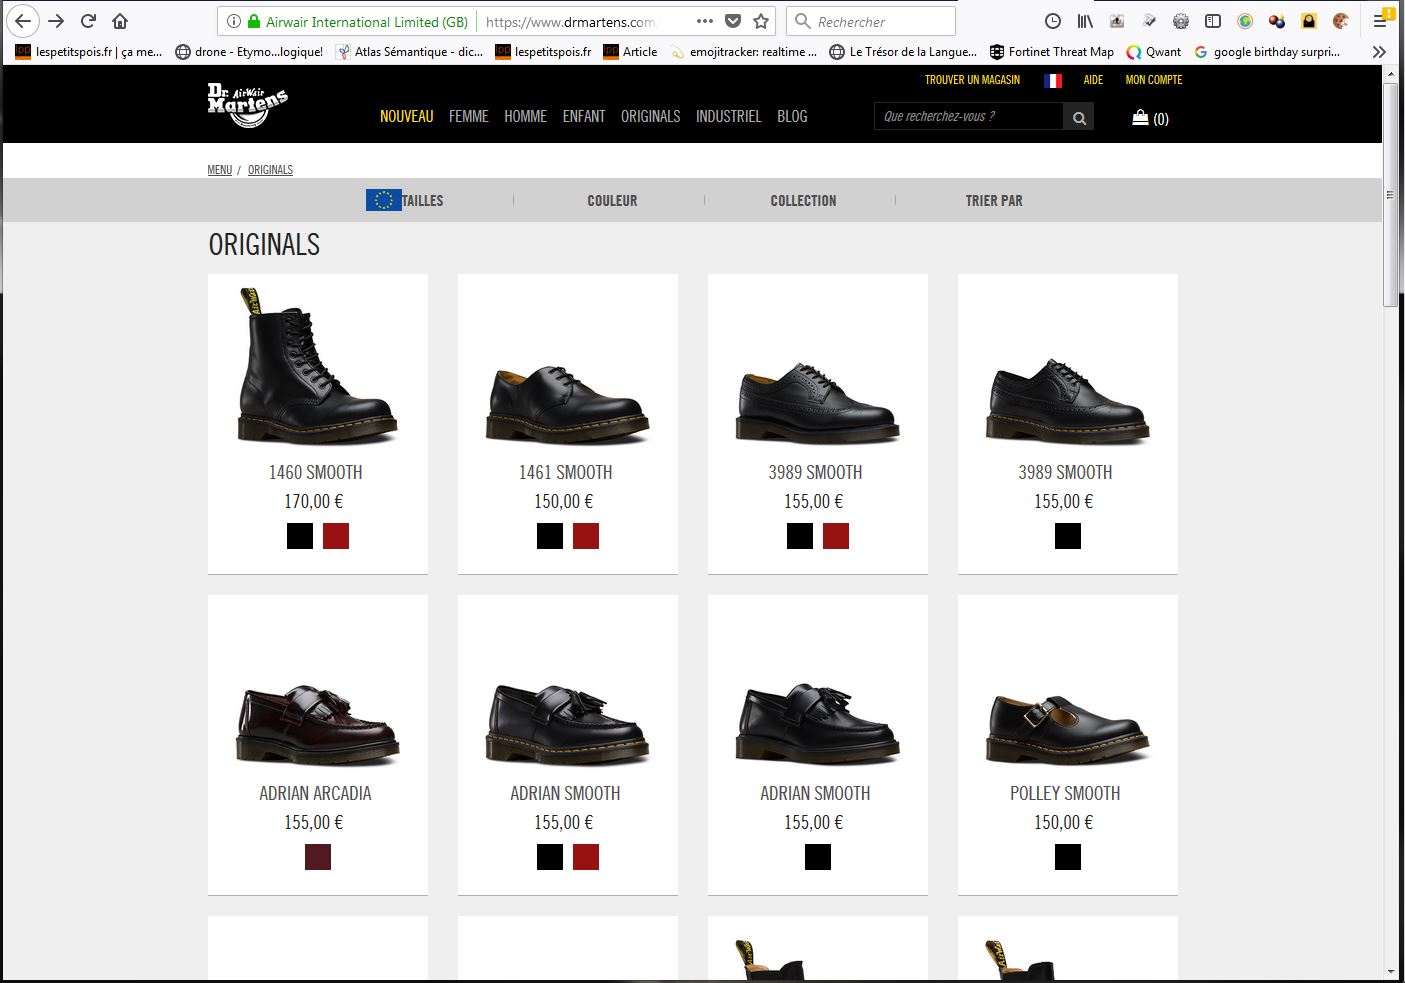Click the EU flag next to Tailles
Image resolution: width=1405 pixels, height=983 pixels.
tap(384, 200)
